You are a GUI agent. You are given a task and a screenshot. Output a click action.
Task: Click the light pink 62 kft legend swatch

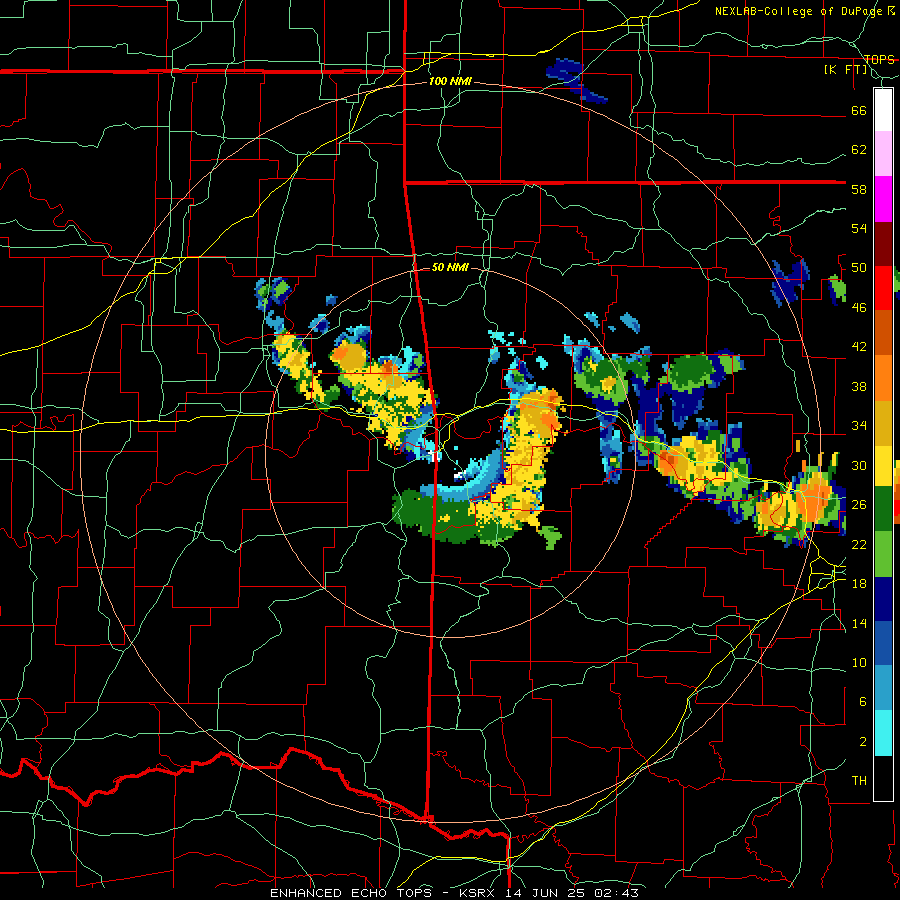(x=883, y=154)
